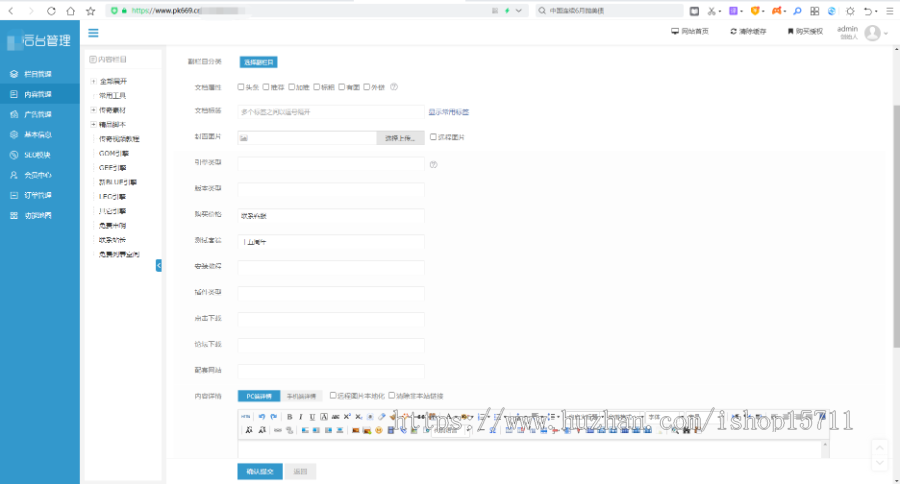Image resolution: width=900 pixels, height=484 pixels.
Task: Apply strikethrough in the editor toolbar
Action: click(x=336, y=417)
